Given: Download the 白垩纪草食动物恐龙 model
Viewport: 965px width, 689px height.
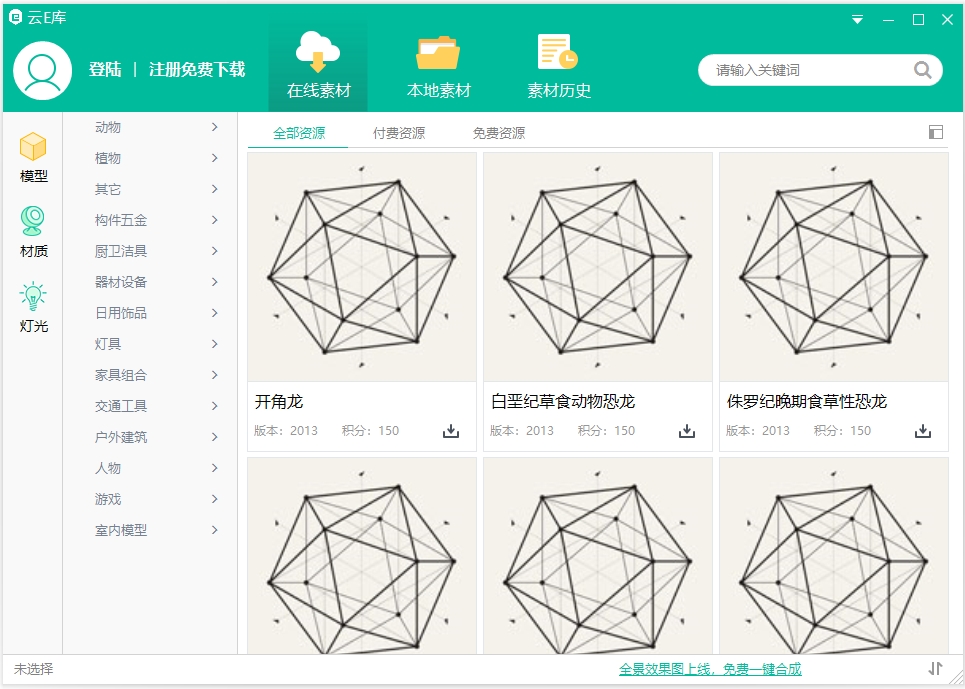Looking at the screenshot, I should 687,431.
